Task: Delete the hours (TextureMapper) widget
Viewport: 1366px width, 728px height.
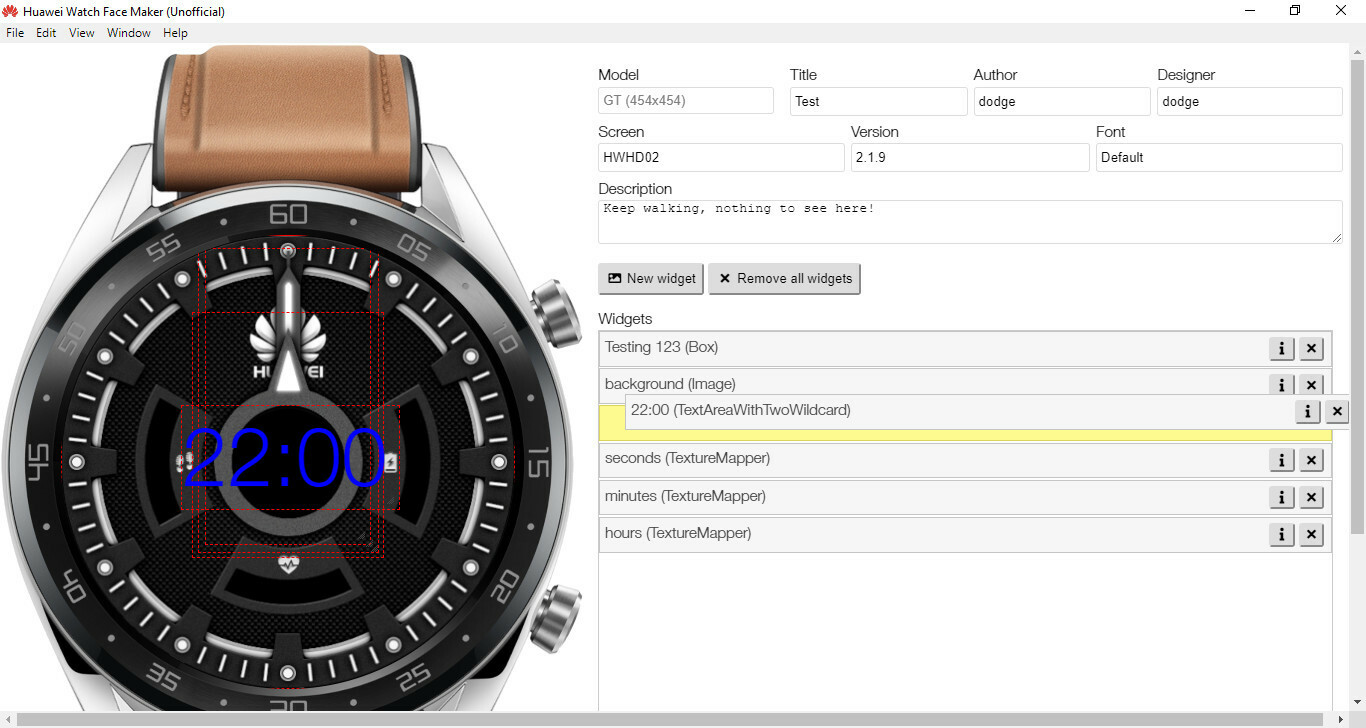Action: pyautogui.click(x=1312, y=535)
